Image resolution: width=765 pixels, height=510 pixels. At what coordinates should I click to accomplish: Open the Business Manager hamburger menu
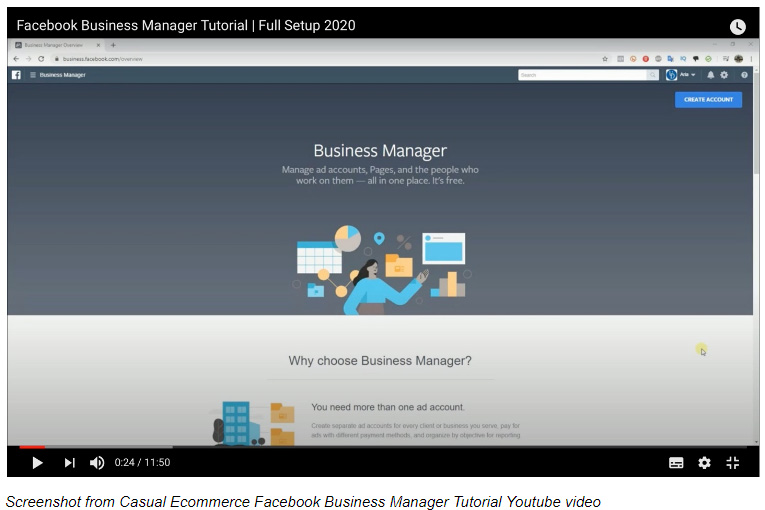click(33, 75)
